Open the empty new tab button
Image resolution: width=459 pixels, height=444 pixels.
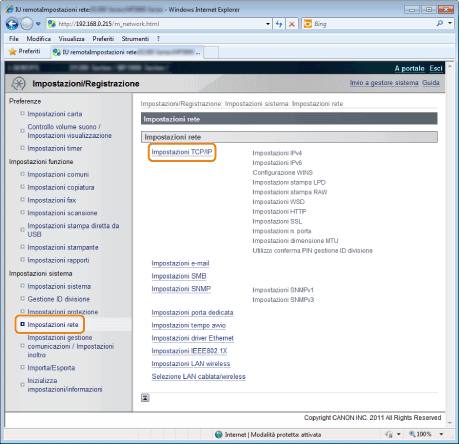click(x=211, y=52)
